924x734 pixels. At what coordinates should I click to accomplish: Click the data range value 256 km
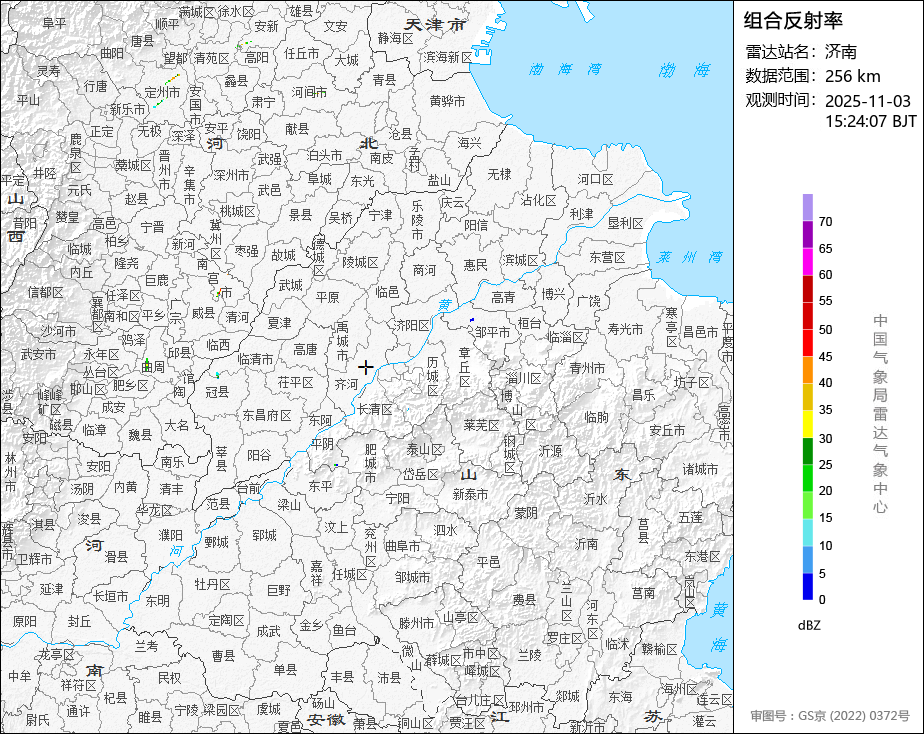click(853, 76)
